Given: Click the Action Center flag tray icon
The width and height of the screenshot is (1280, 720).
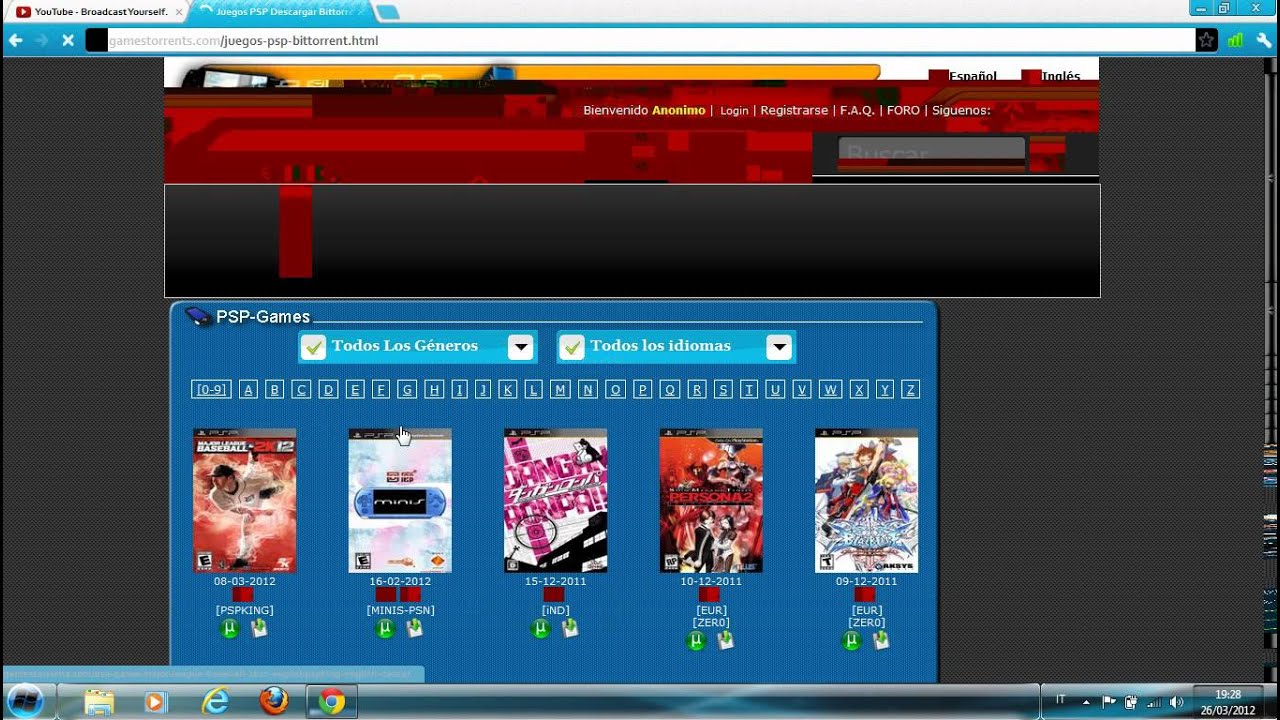Looking at the screenshot, I should point(1109,702).
